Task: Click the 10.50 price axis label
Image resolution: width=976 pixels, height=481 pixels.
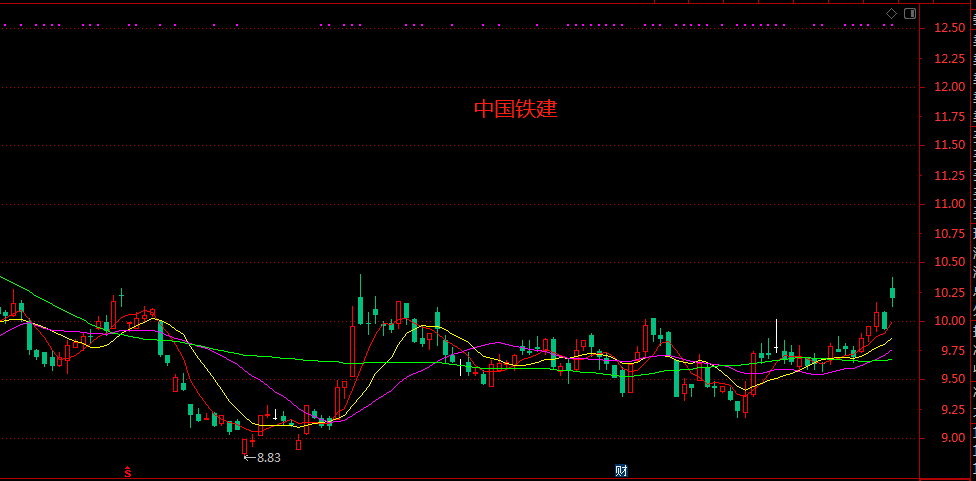Action: (x=949, y=263)
